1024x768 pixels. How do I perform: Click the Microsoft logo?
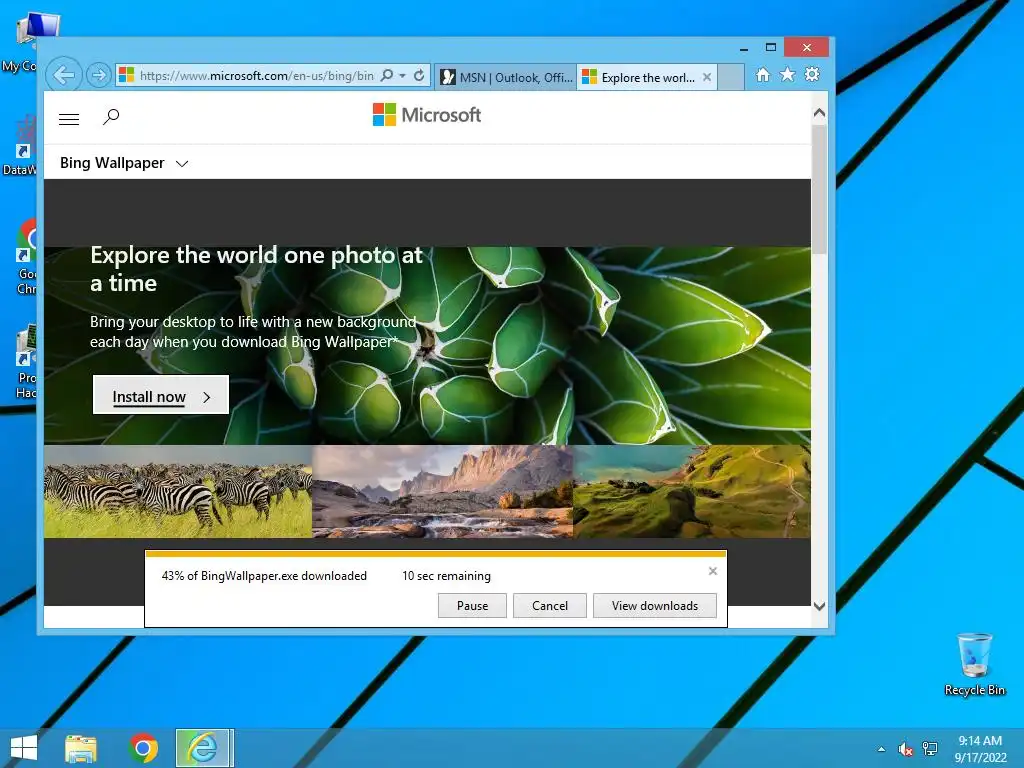[x=427, y=115]
